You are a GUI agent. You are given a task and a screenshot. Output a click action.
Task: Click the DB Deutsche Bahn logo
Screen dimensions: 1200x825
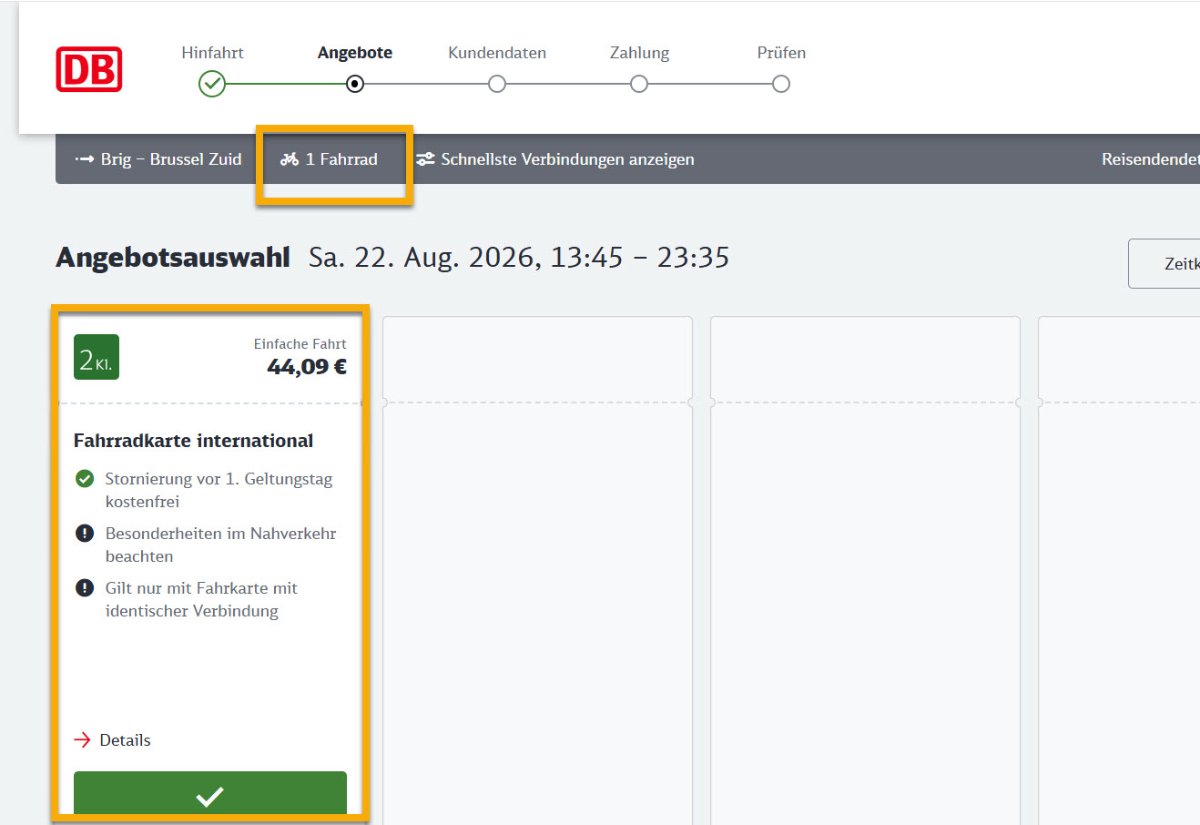pos(89,69)
